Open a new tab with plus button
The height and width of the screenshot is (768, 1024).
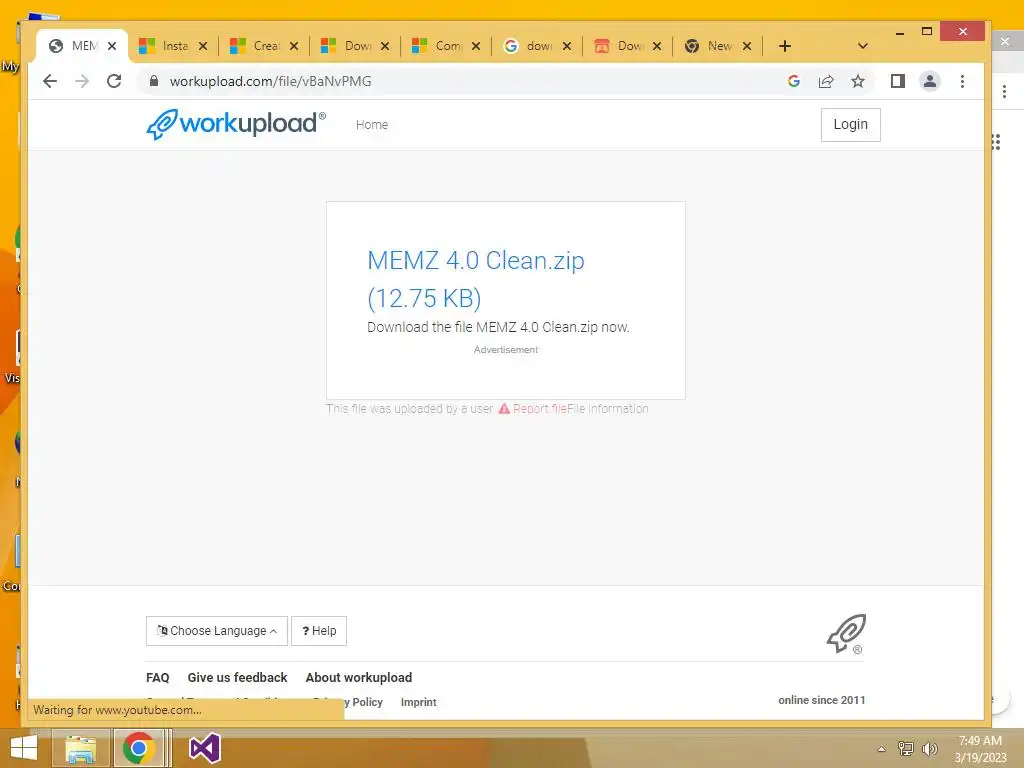click(785, 46)
